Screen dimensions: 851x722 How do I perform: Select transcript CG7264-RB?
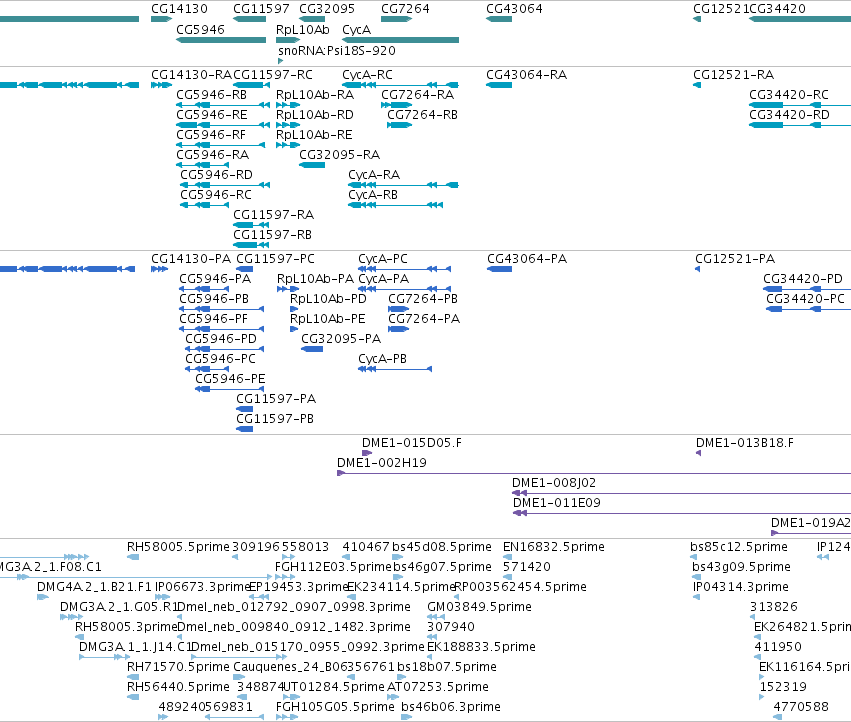click(422, 115)
